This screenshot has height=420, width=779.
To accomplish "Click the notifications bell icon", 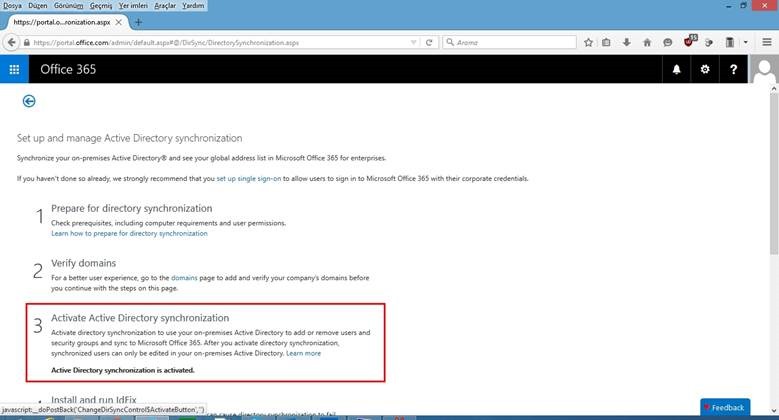I will point(676,69).
